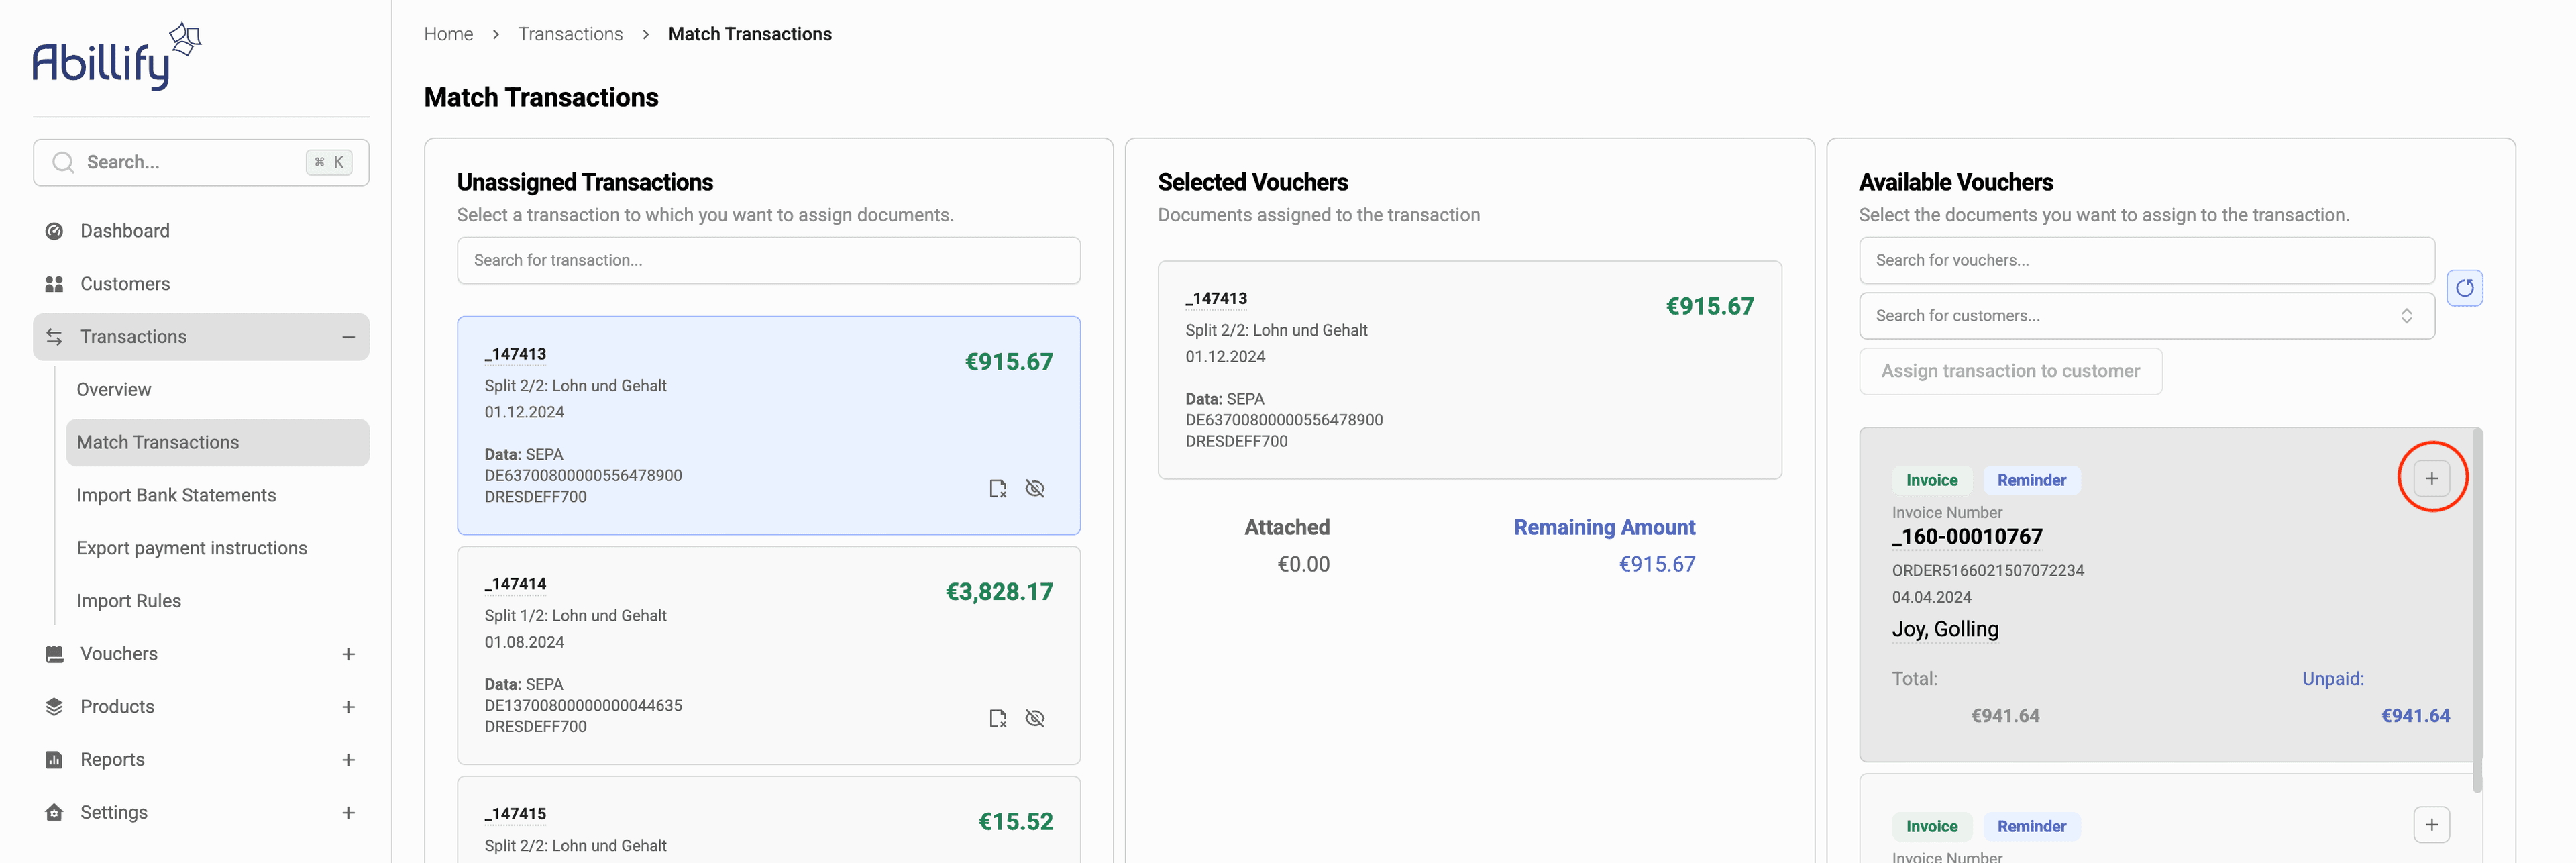Click plus button on second invoice card
The height and width of the screenshot is (863, 2576).
[2431, 824]
